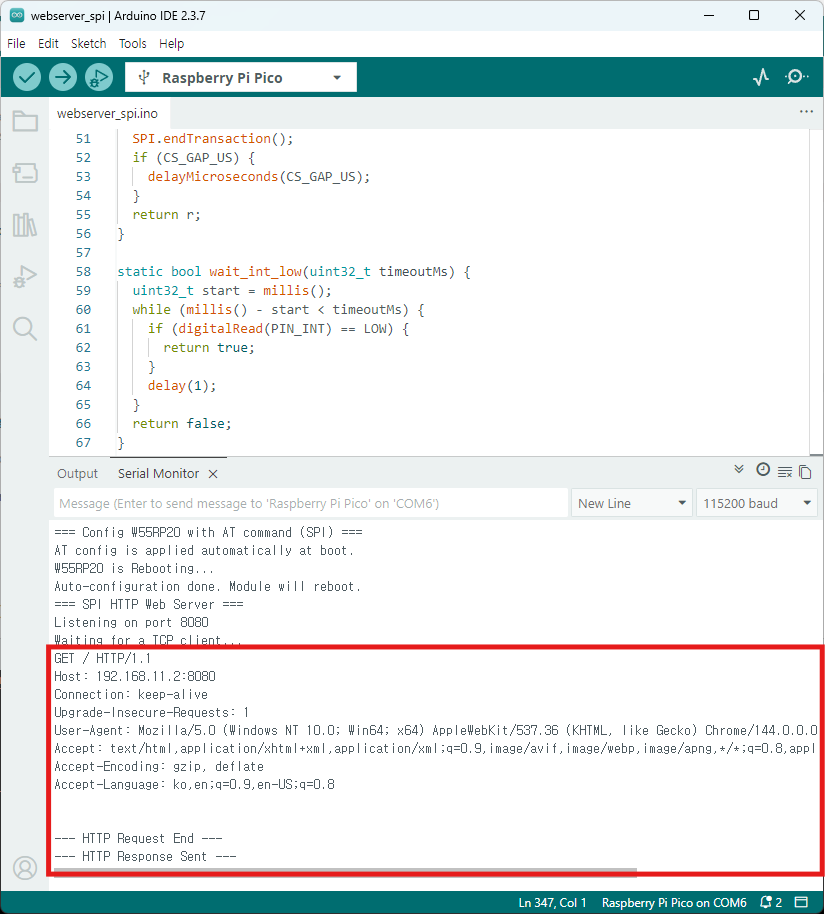The image size is (825, 914).
Task: Open the Sketchbook folder panel
Action: [x=25, y=122]
